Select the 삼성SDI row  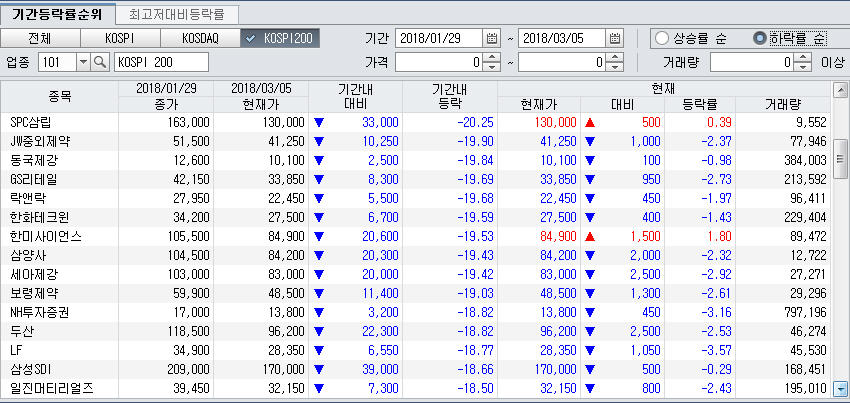[x=415, y=369]
